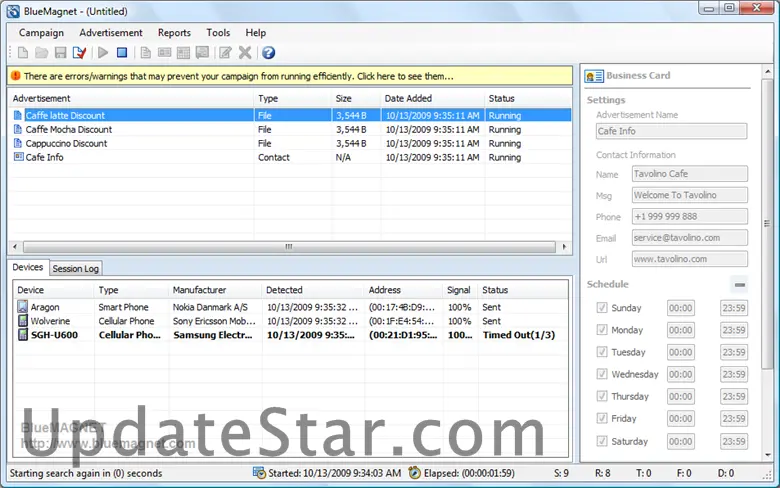Viewport: 780px width, 488px height.
Task: Open the Campaign menu
Action: point(41,33)
